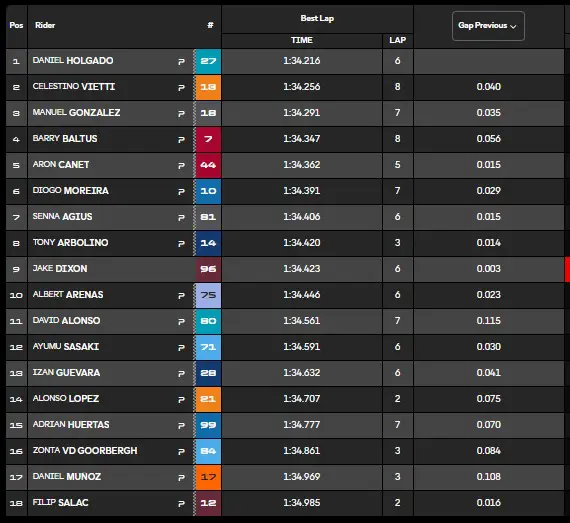Click the Best Lap column header
This screenshot has width=570, height=523.
coord(317,18)
